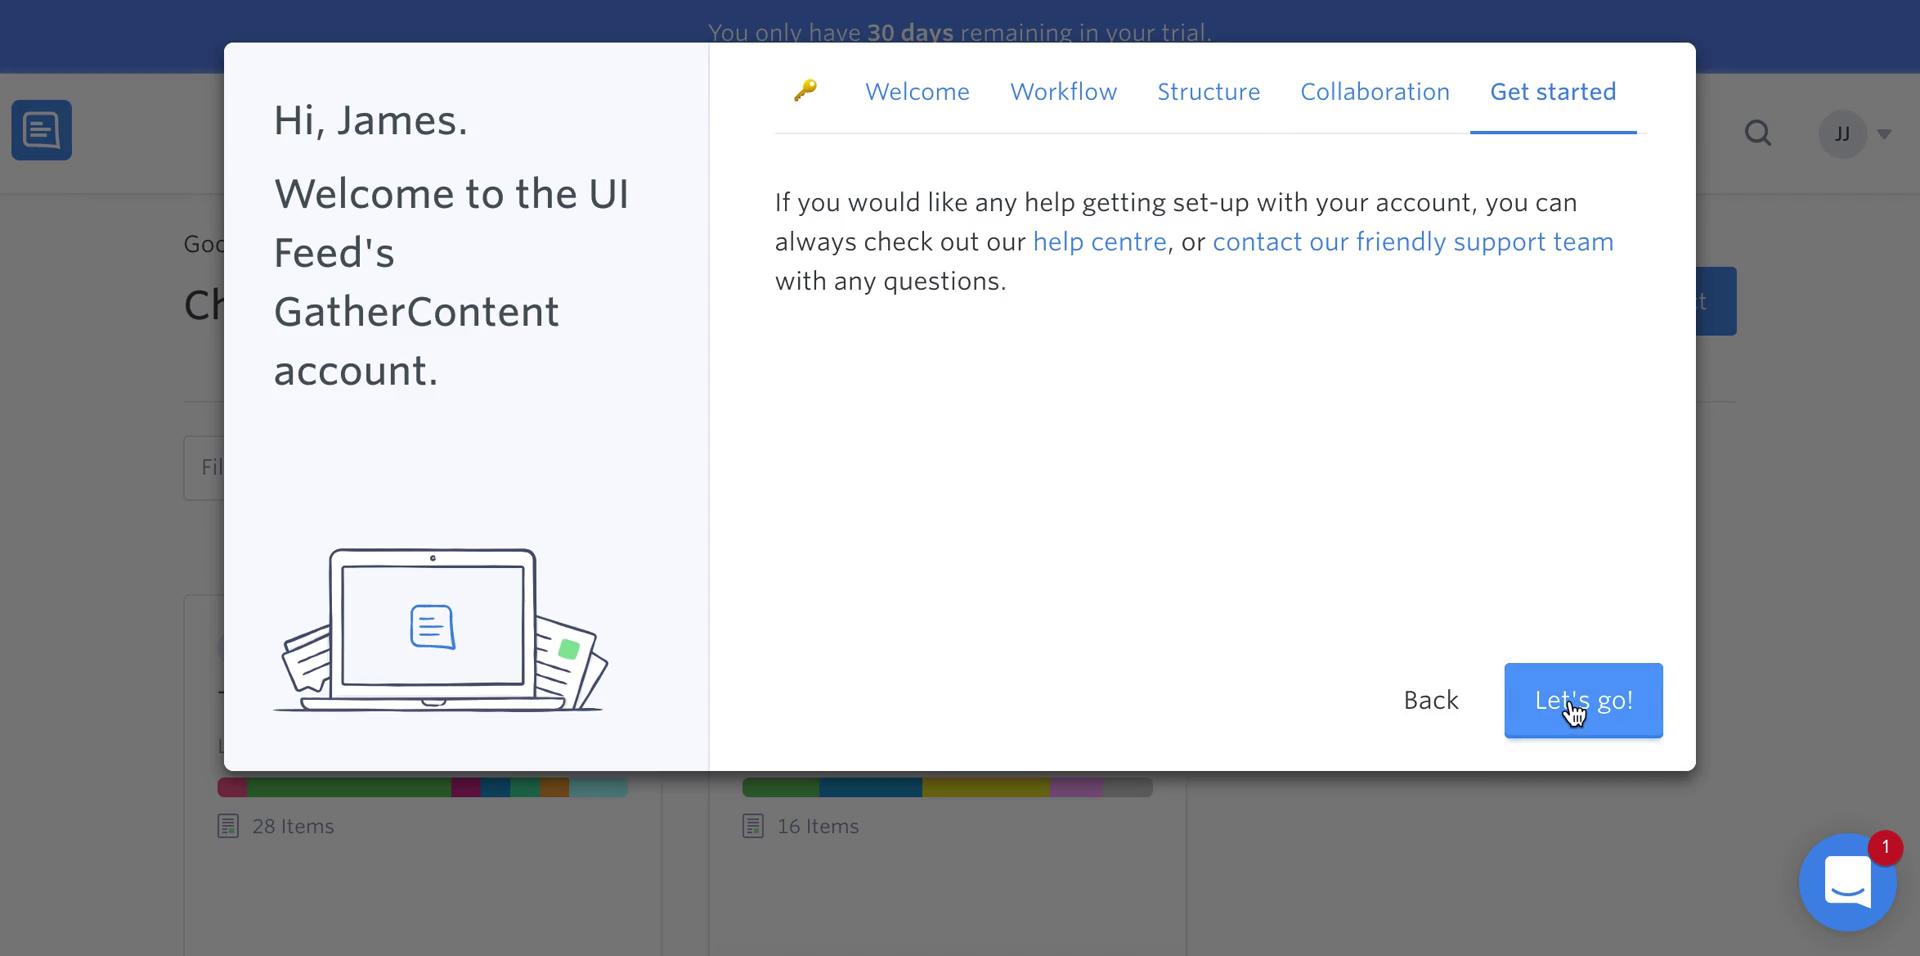This screenshot has height=956, width=1920.
Task: Select the Get started tab
Action: 1553,91
